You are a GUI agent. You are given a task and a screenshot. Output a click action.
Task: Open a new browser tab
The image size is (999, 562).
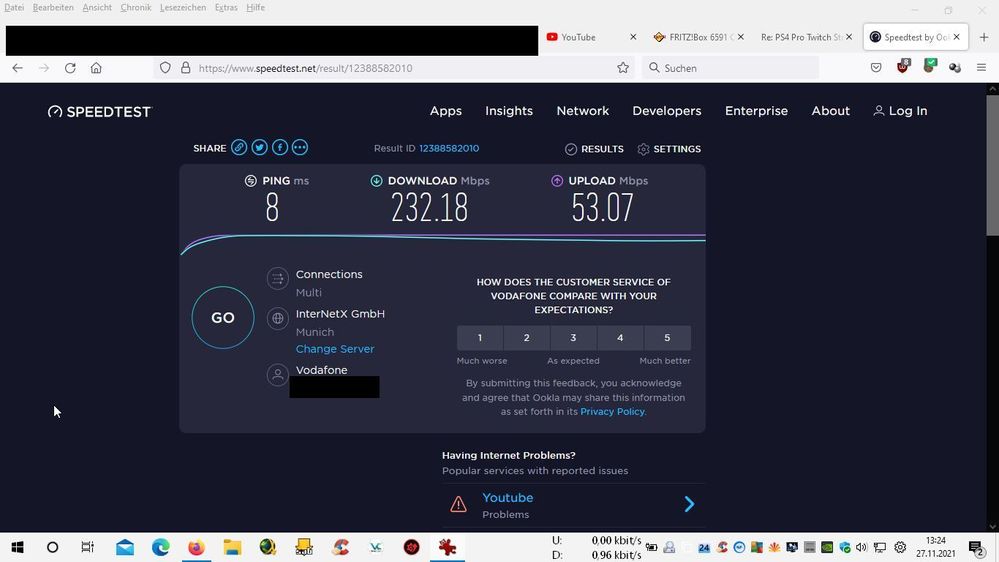984,37
